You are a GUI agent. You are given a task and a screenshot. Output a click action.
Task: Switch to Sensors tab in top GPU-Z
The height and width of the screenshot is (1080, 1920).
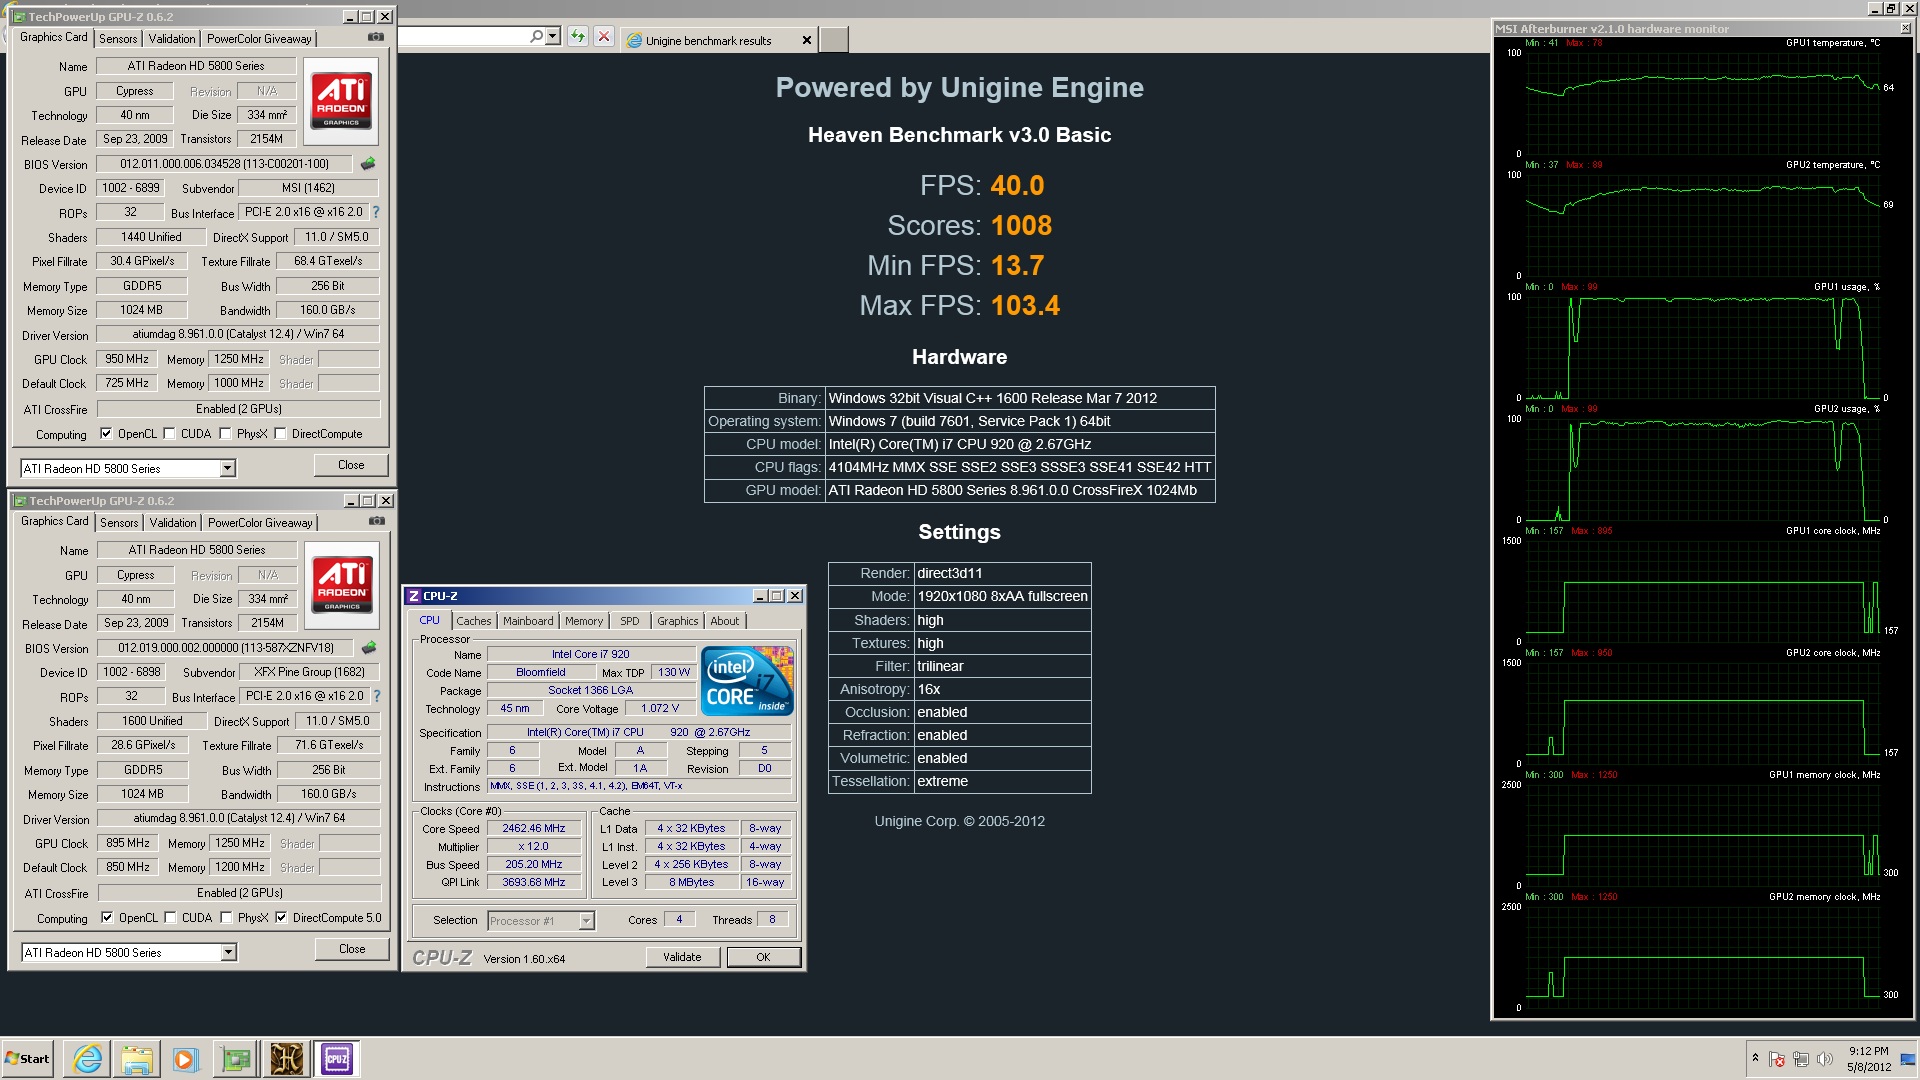(118, 39)
